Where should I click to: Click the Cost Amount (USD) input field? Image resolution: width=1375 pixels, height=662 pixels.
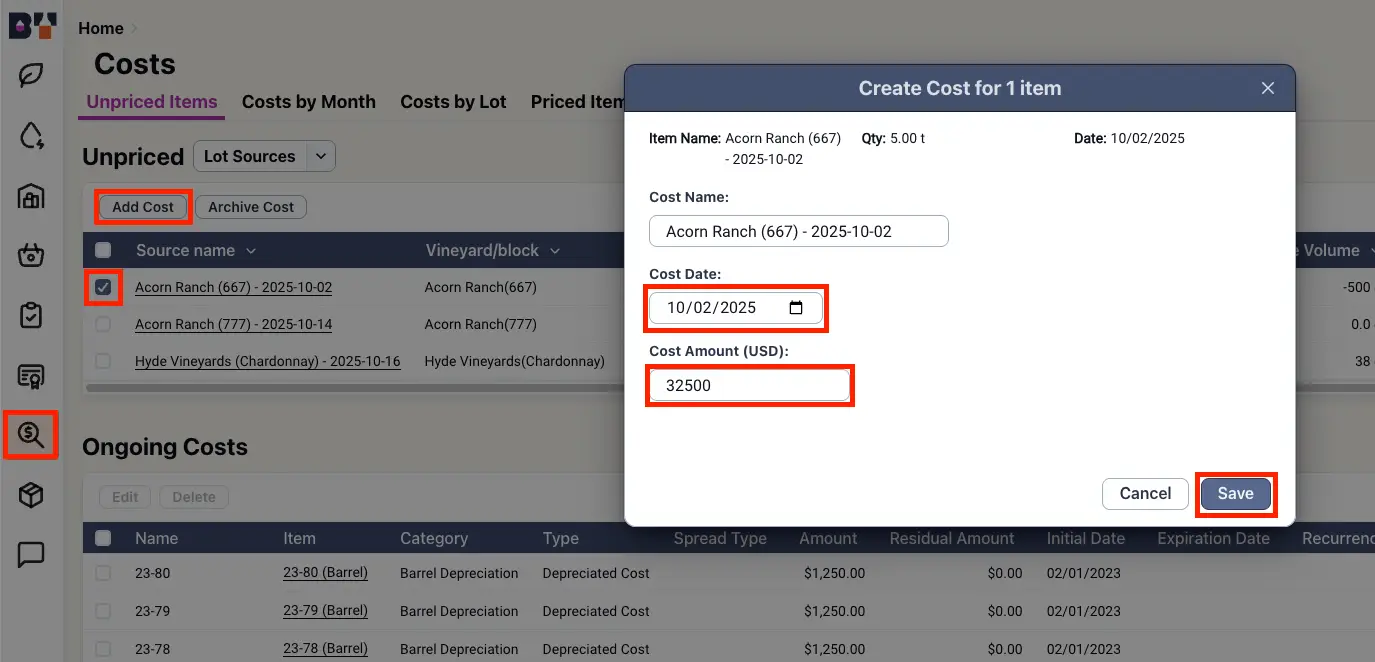[x=749, y=385]
